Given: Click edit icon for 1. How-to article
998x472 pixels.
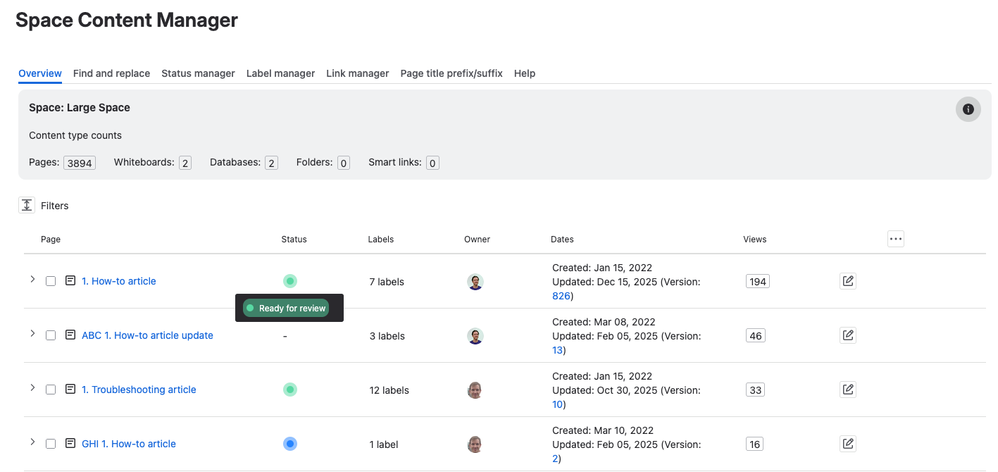Looking at the screenshot, I should click(847, 281).
